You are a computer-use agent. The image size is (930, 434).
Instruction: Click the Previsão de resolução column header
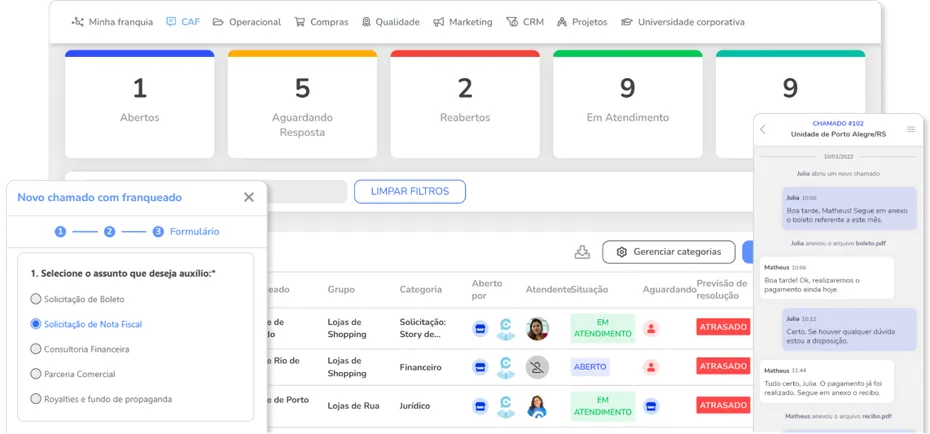pyautogui.click(x=722, y=289)
